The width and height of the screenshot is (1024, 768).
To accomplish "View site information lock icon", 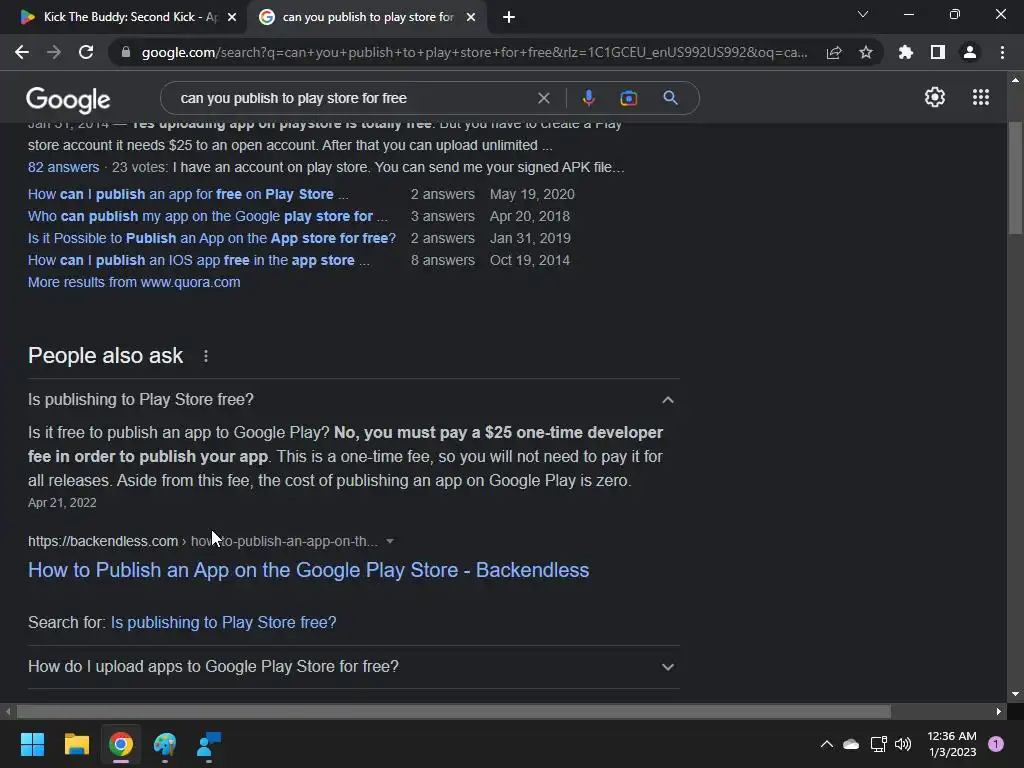I will (x=126, y=52).
